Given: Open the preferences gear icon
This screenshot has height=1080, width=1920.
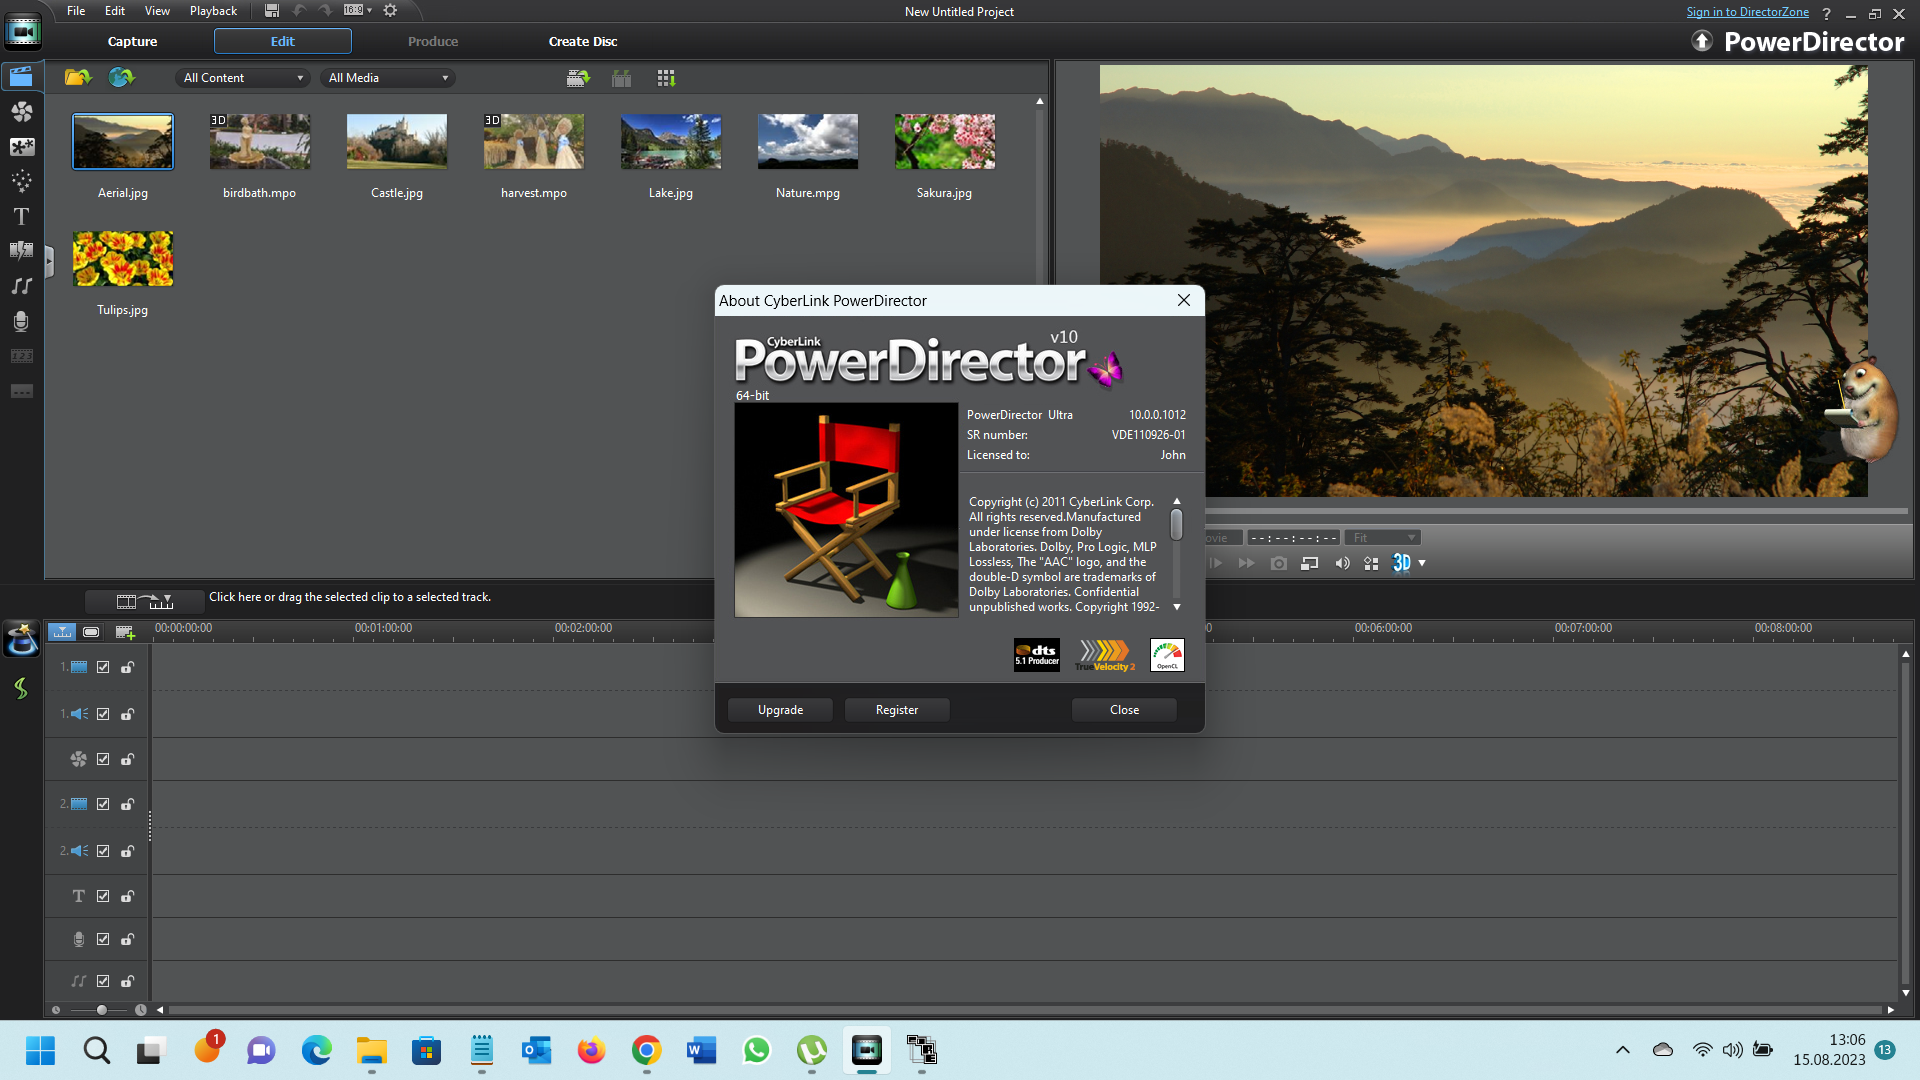Looking at the screenshot, I should 390,10.
